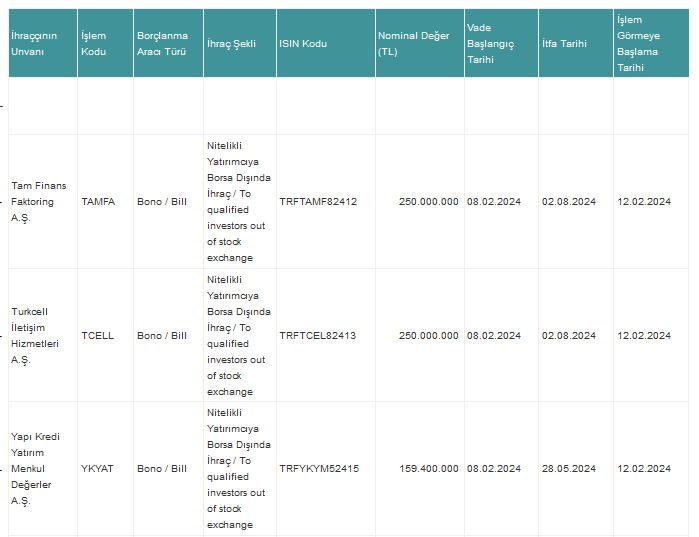Select ISIN code TRFTCEL82413
The height and width of the screenshot is (537, 699).
click(318, 336)
